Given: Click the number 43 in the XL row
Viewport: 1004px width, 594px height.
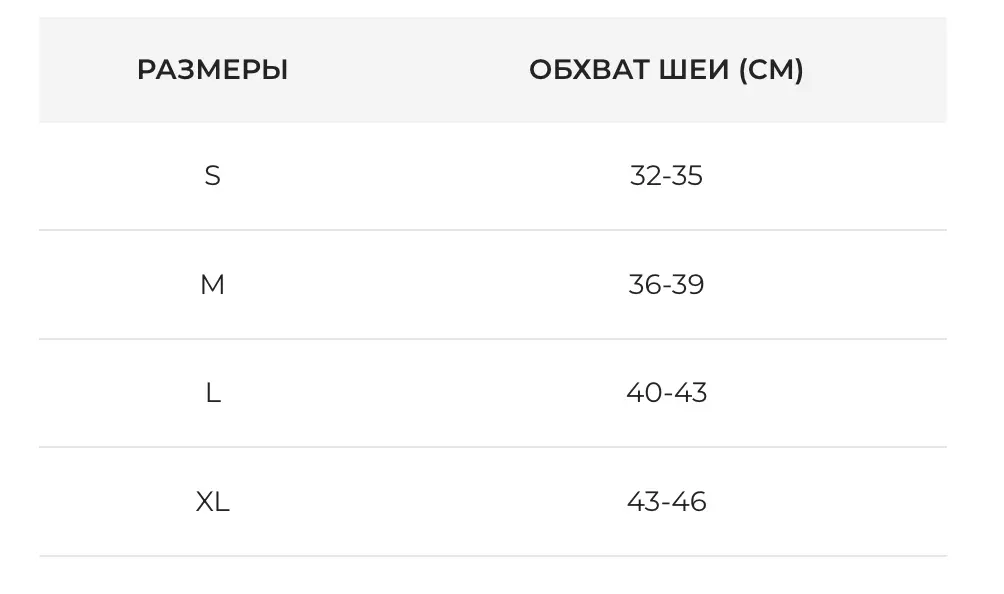Looking at the screenshot, I should (x=643, y=501).
